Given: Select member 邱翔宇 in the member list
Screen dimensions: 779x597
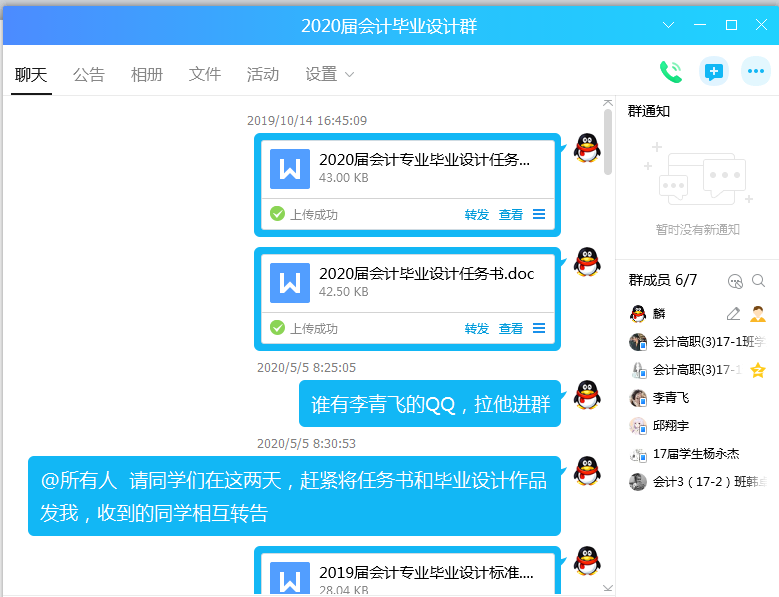Looking at the screenshot, I should (x=697, y=426).
